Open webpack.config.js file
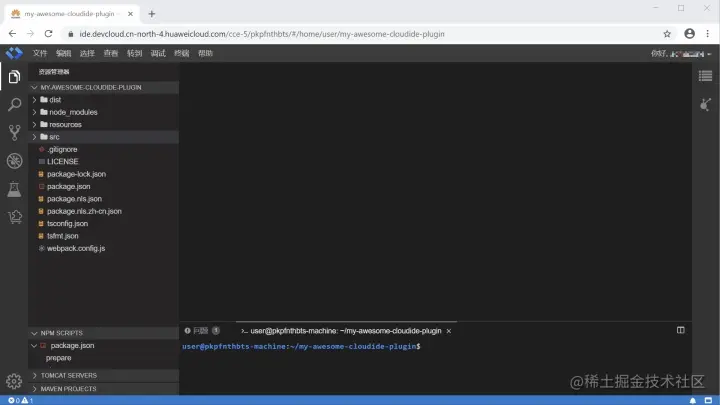Viewport: 720px width, 405px height. (x=76, y=248)
